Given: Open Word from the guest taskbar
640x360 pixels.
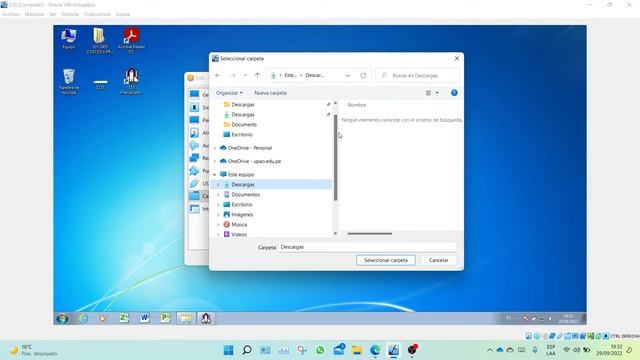Looking at the screenshot, I should click(144, 318).
